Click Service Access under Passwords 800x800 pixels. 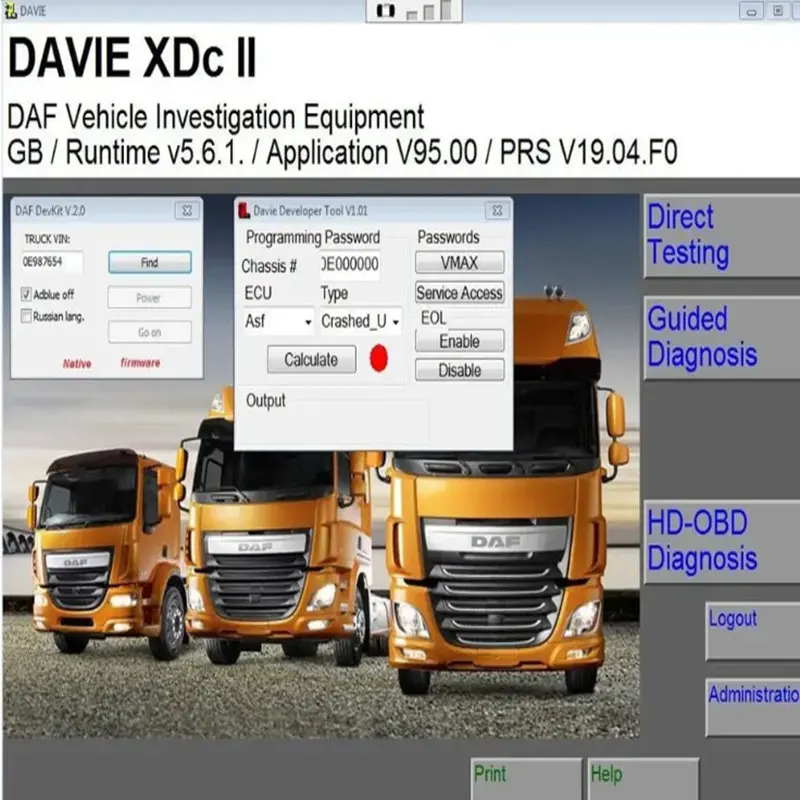click(x=458, y=293)
